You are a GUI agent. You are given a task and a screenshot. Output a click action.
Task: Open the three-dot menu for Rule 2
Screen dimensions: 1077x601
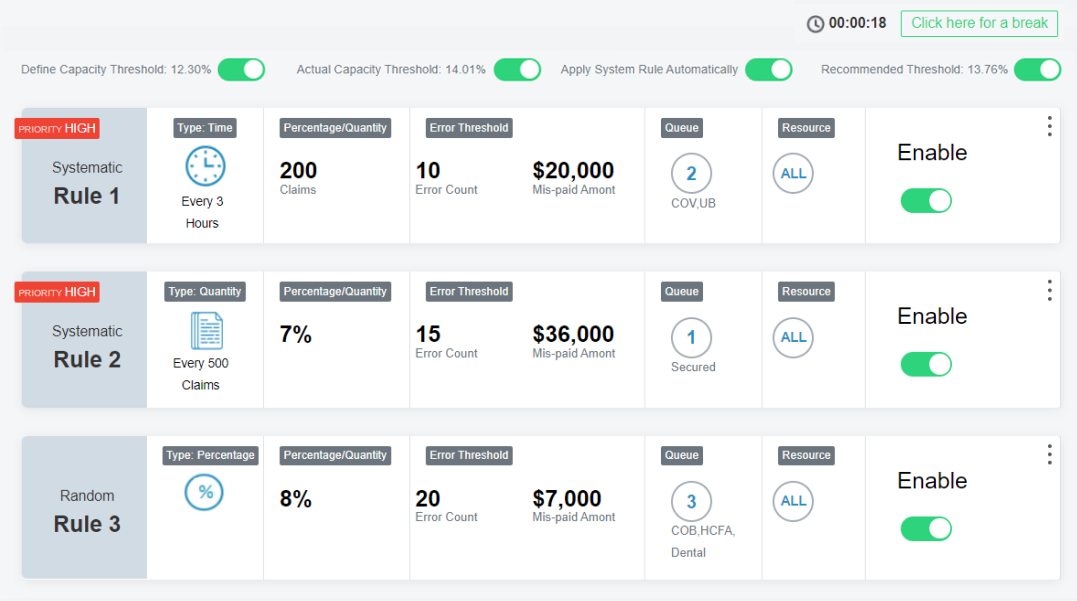click(1050, 291)
